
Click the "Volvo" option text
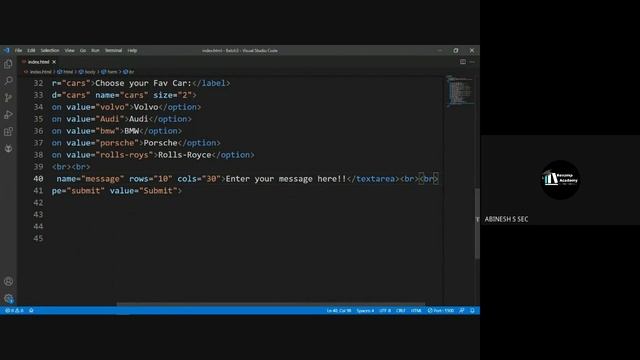(x=146, y=107)
